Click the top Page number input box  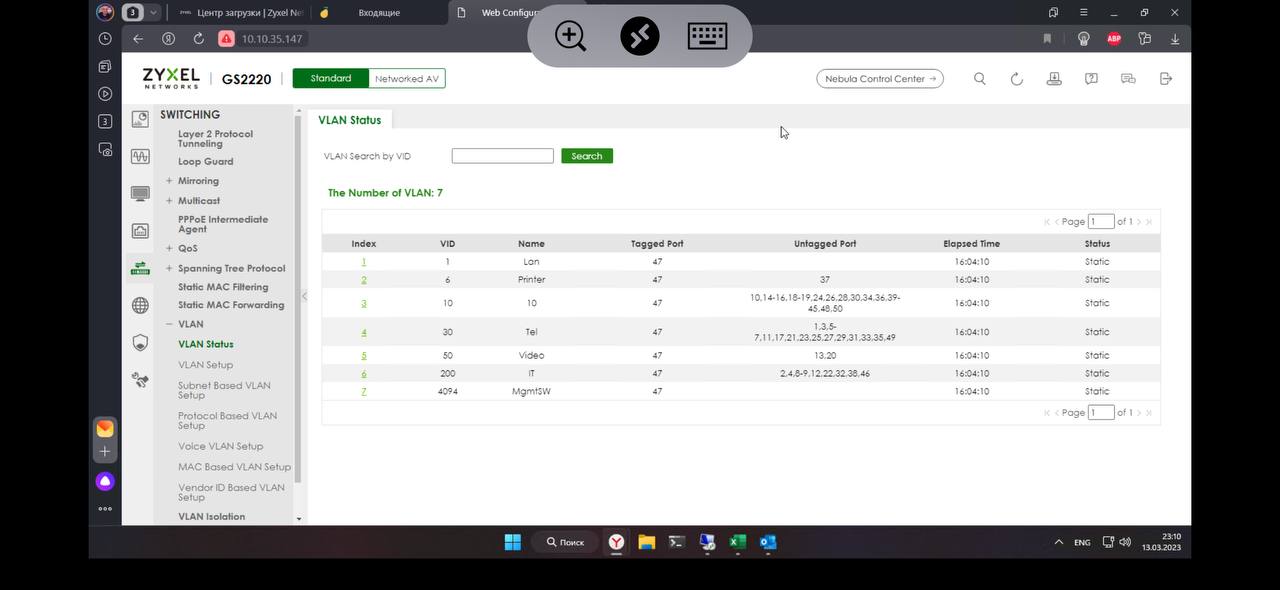click(1101, 221)
